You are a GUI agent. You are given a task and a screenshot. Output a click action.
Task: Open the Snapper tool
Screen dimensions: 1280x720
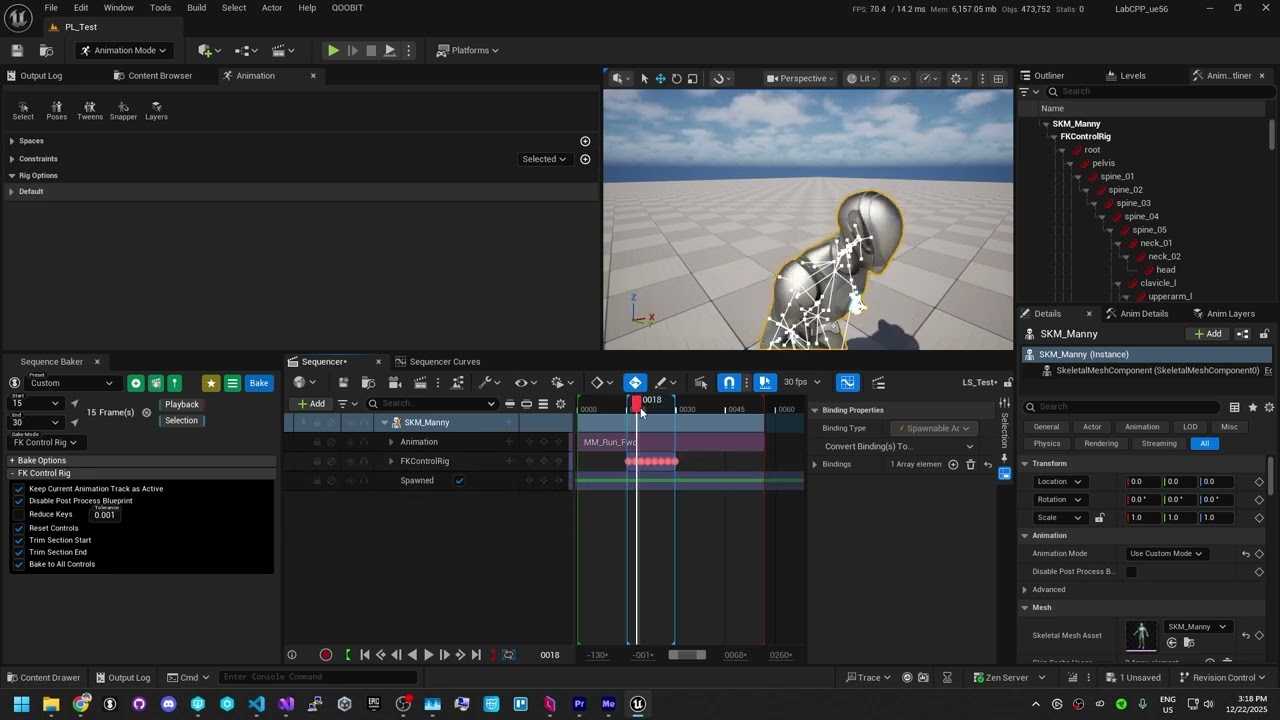[x=123, y=110]
